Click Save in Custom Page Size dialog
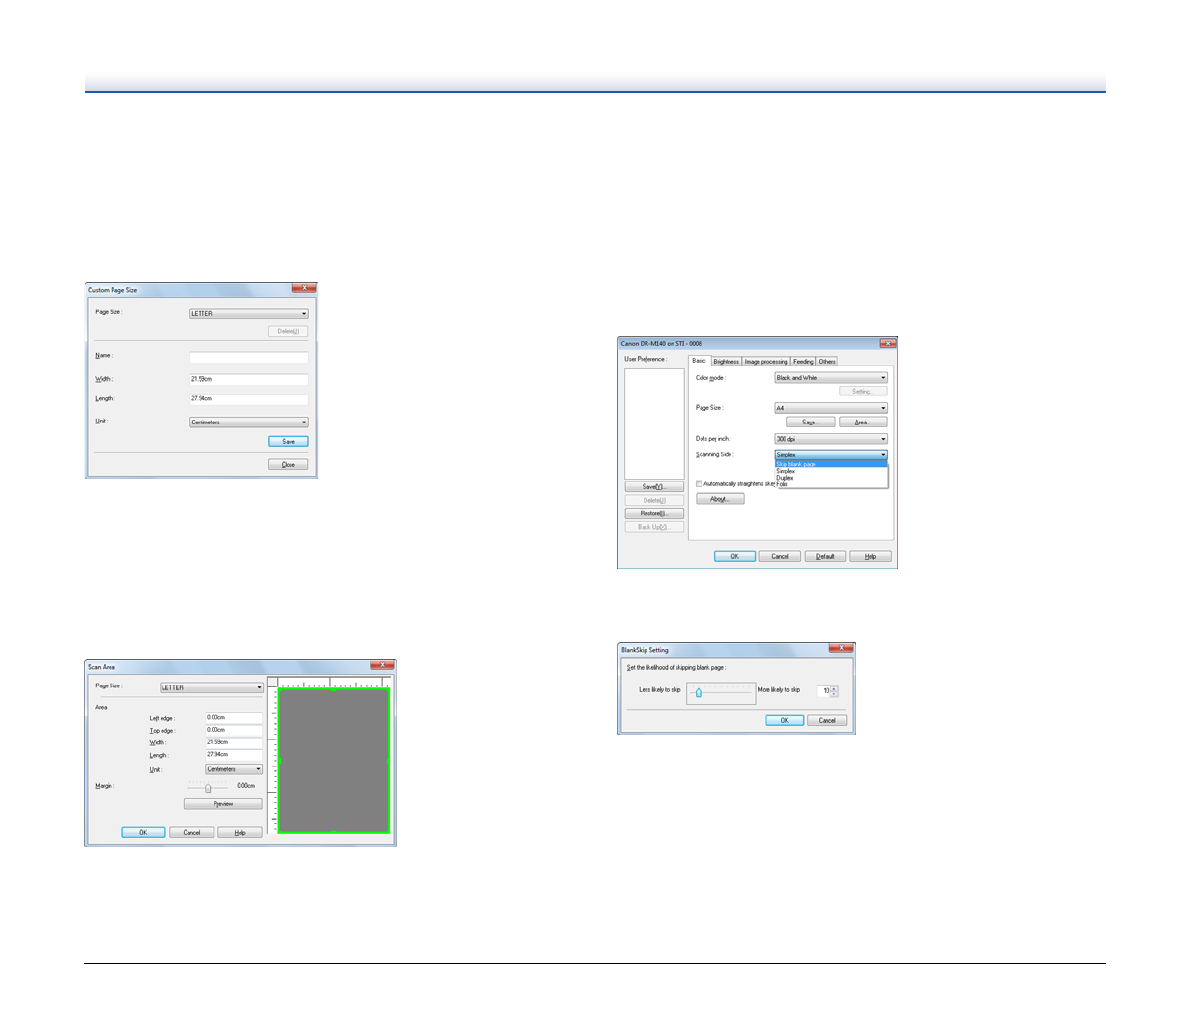 coord(288,441)
